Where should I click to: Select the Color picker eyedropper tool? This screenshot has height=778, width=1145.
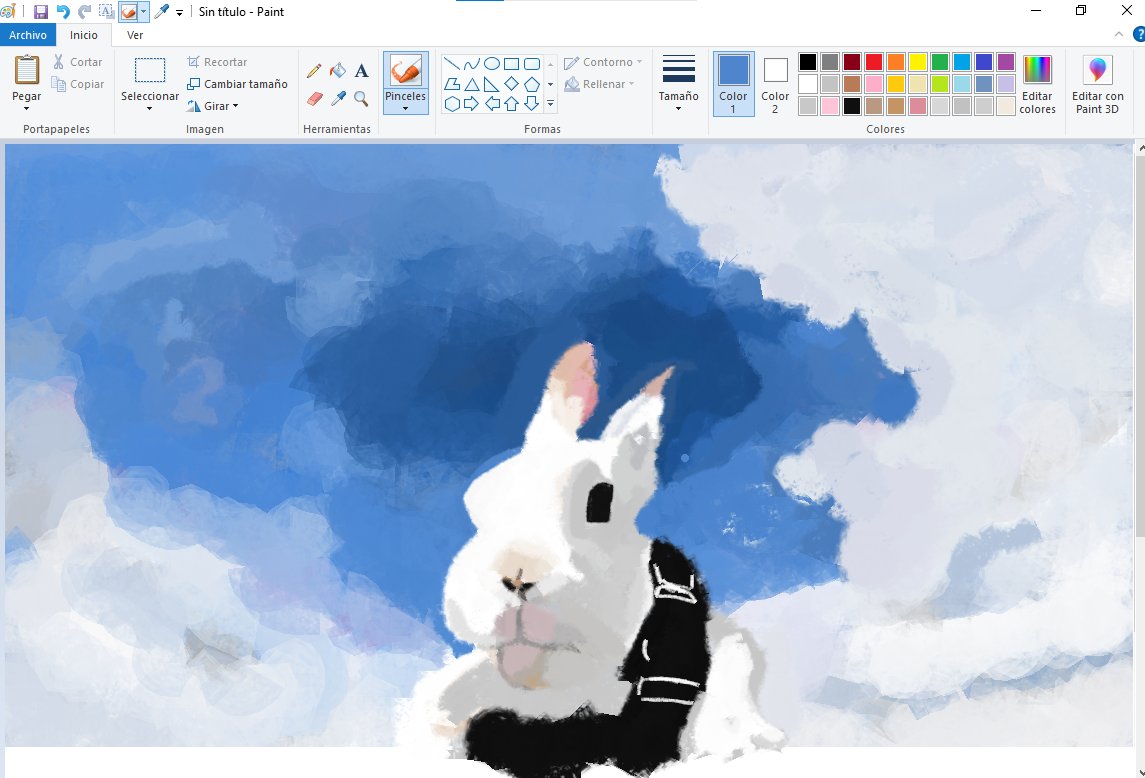click(x=337, y=98)
